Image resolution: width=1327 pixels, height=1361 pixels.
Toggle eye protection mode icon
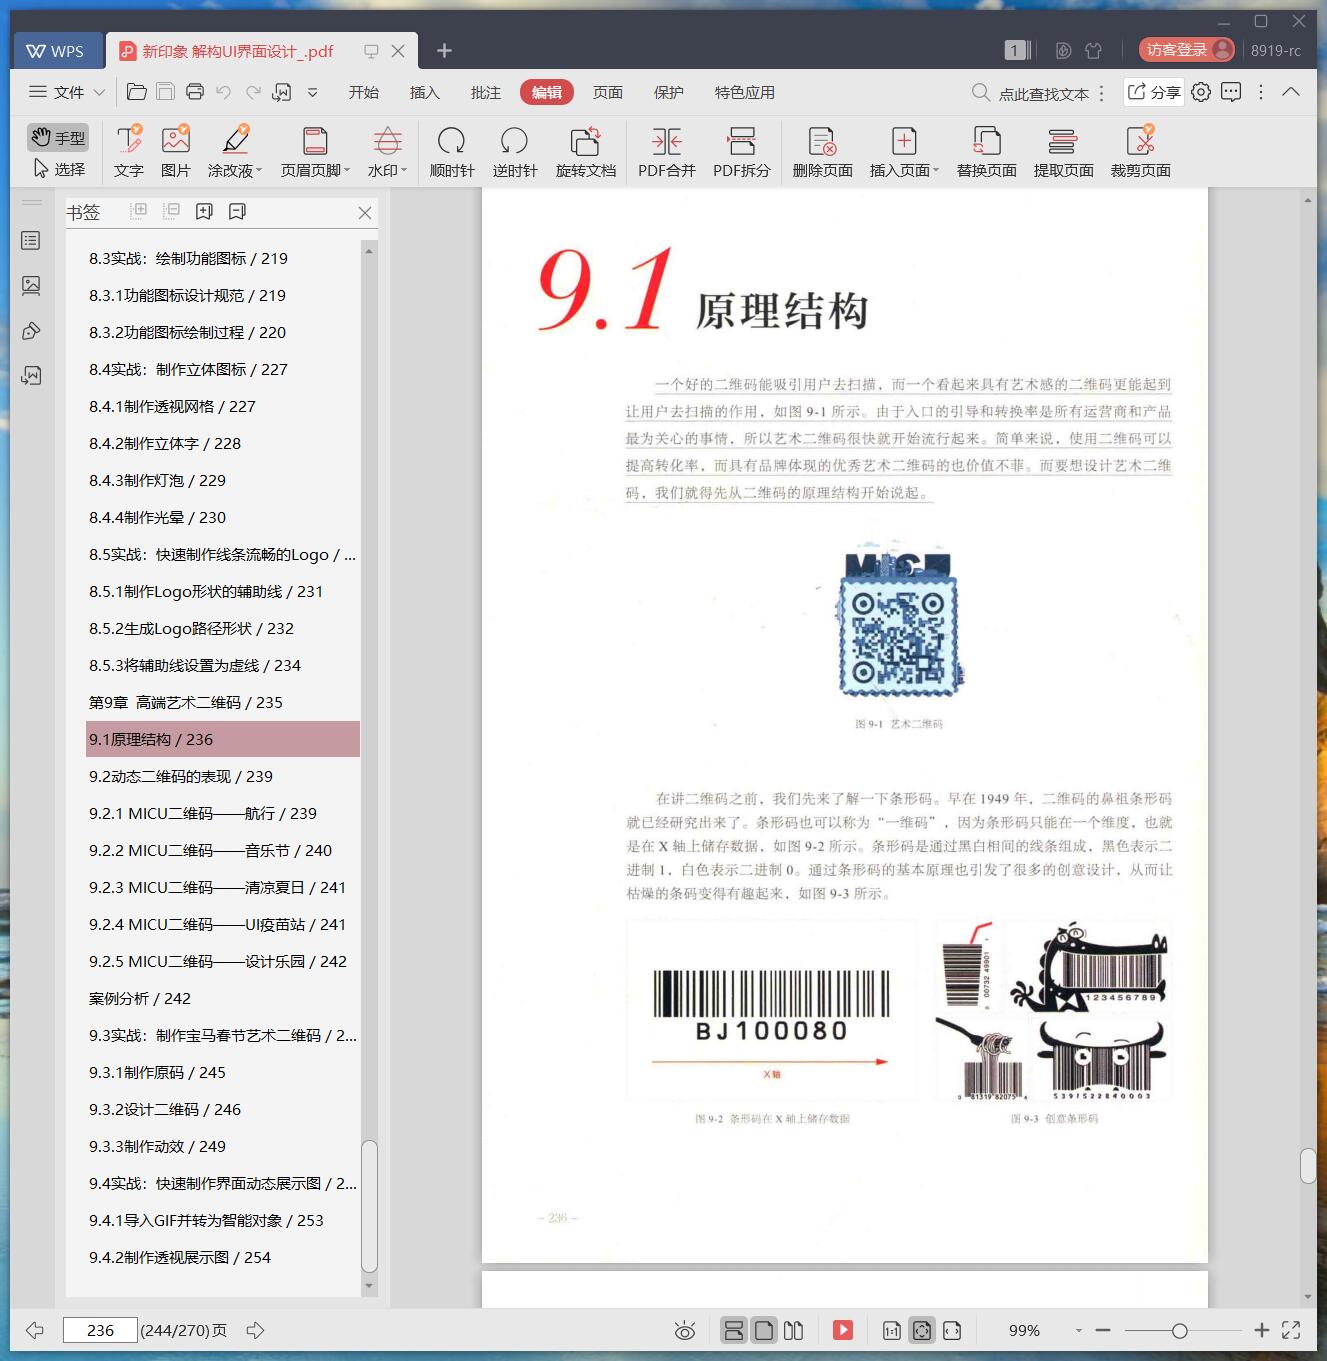(685, 1330)
